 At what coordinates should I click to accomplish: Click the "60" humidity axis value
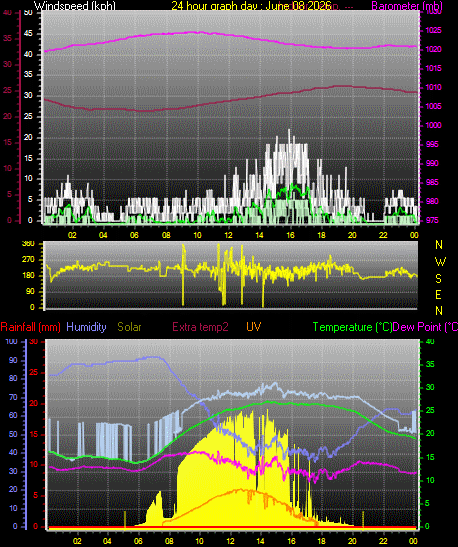tap(13, 415)
